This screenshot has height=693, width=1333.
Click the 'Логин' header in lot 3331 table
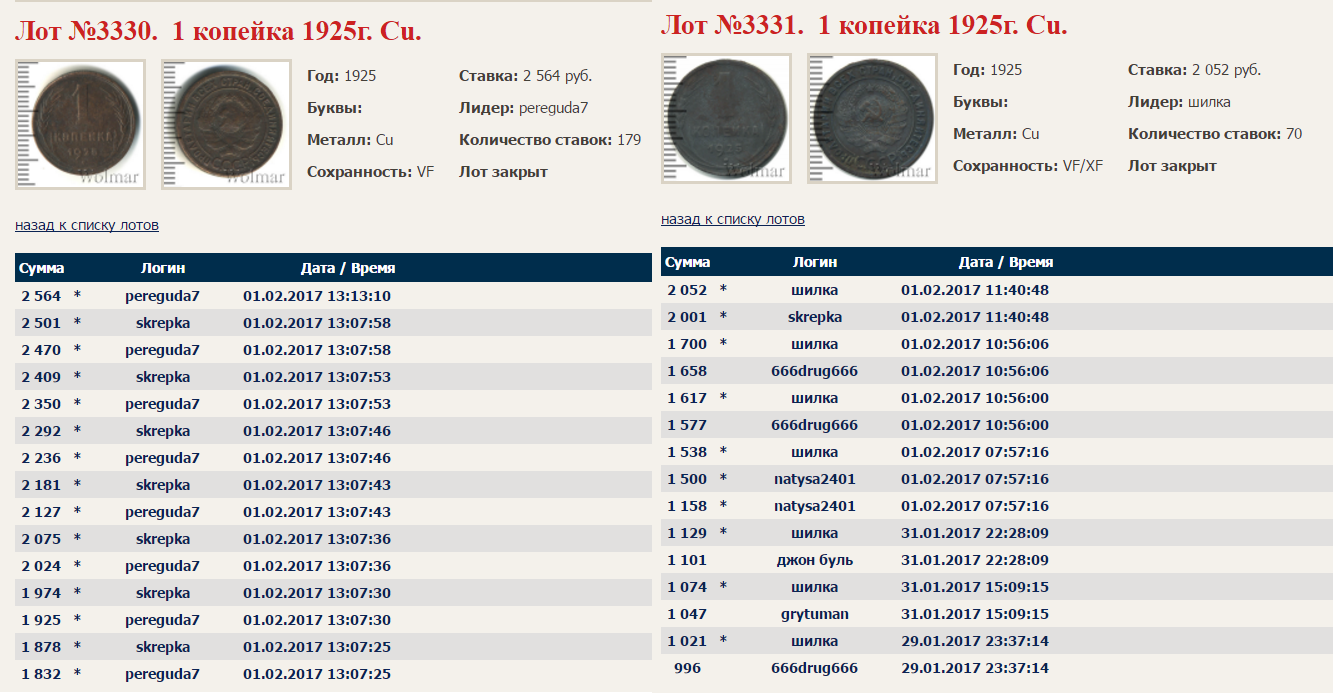815,262
